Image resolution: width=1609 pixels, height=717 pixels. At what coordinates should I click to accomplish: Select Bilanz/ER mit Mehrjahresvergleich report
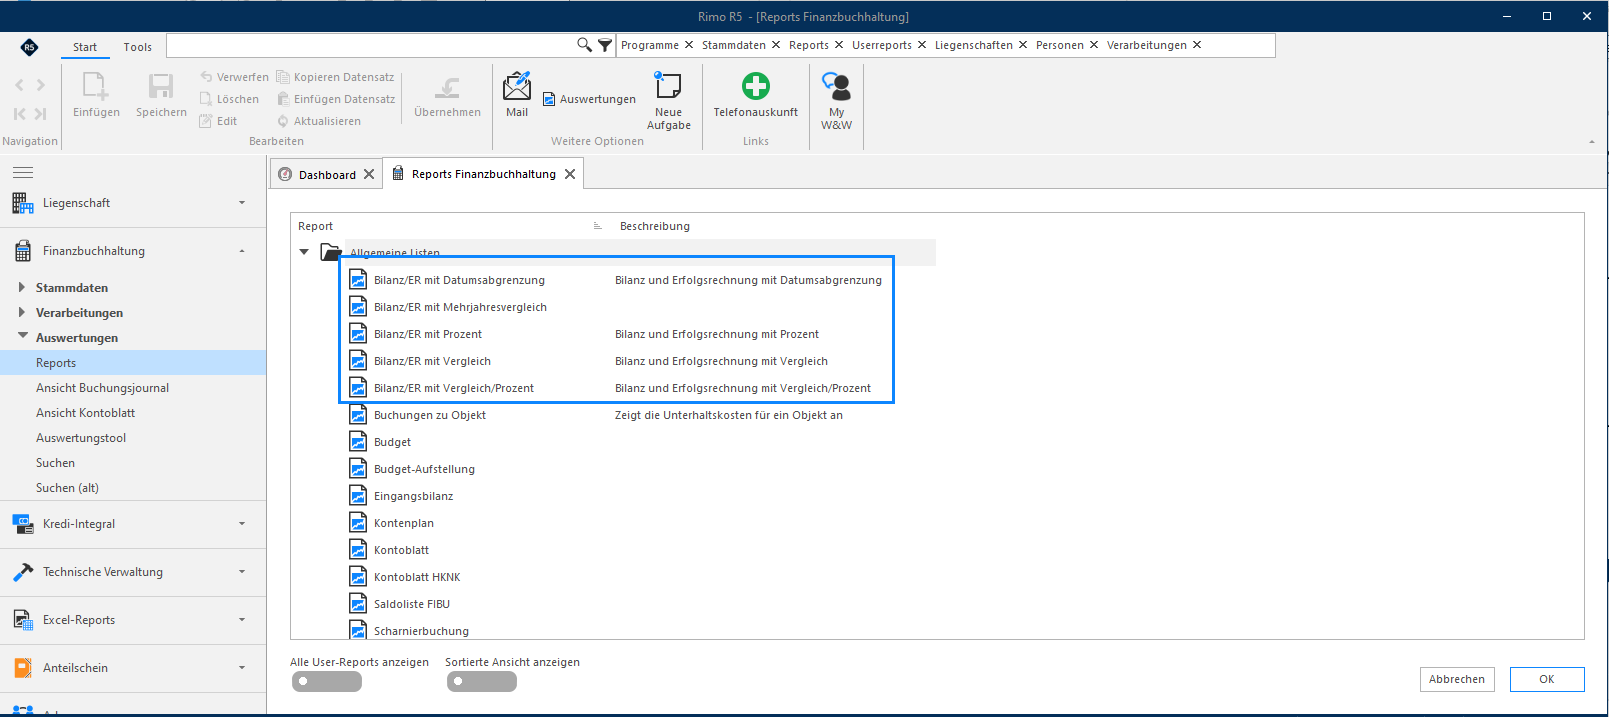click(460, 307)
